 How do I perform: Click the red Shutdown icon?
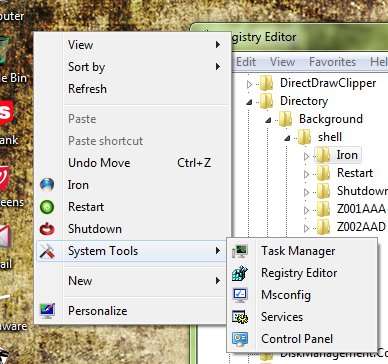pyautogui.click(x=47, y=229)
